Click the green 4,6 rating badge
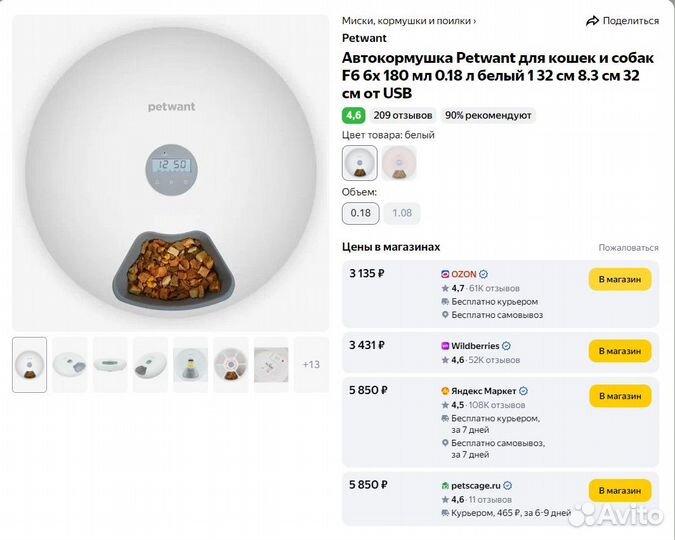Screen dimensions: 675x540 353,115
